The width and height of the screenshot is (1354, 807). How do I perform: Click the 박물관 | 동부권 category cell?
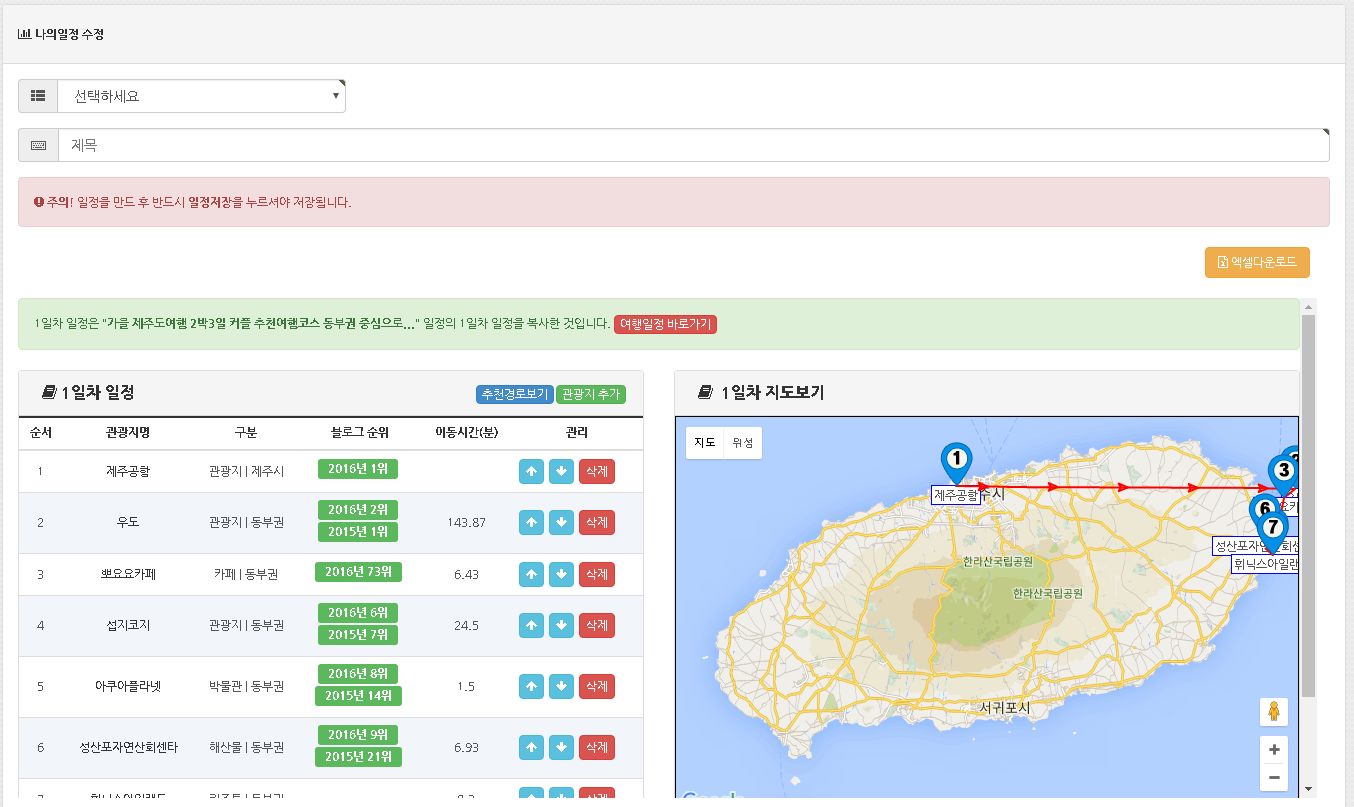[x=246, y=687]
